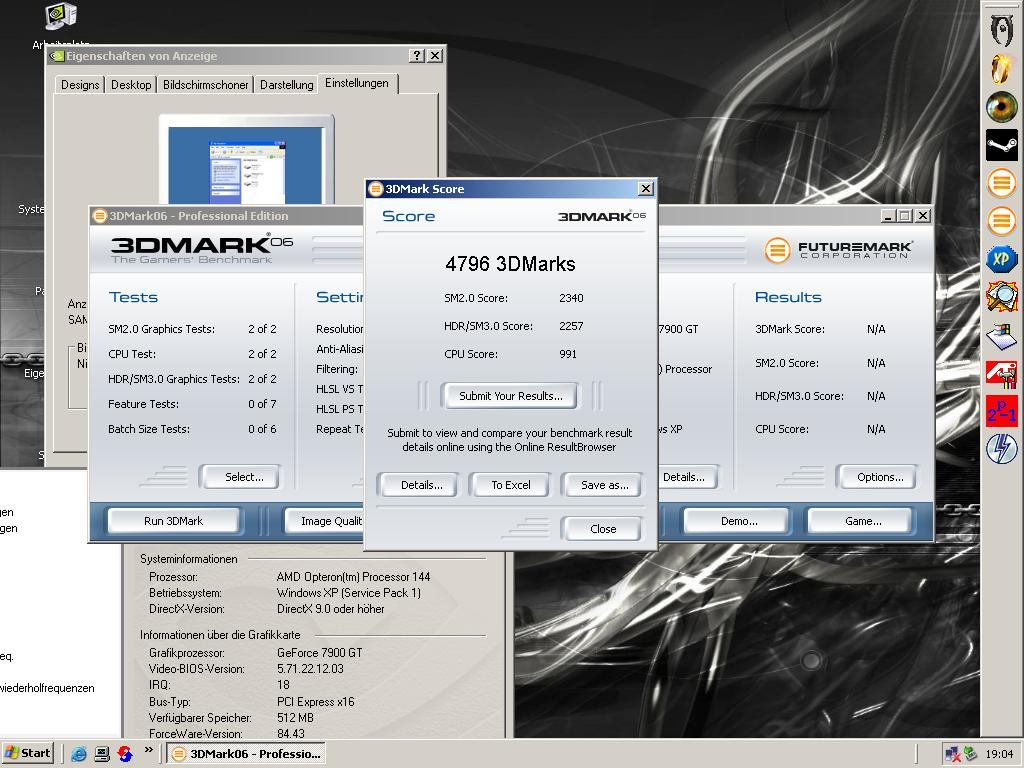Image resolution: width=1024 pixels, height=768 pixels.
Task: Click the CPU Score value 991
Action: tap(568, 354)
